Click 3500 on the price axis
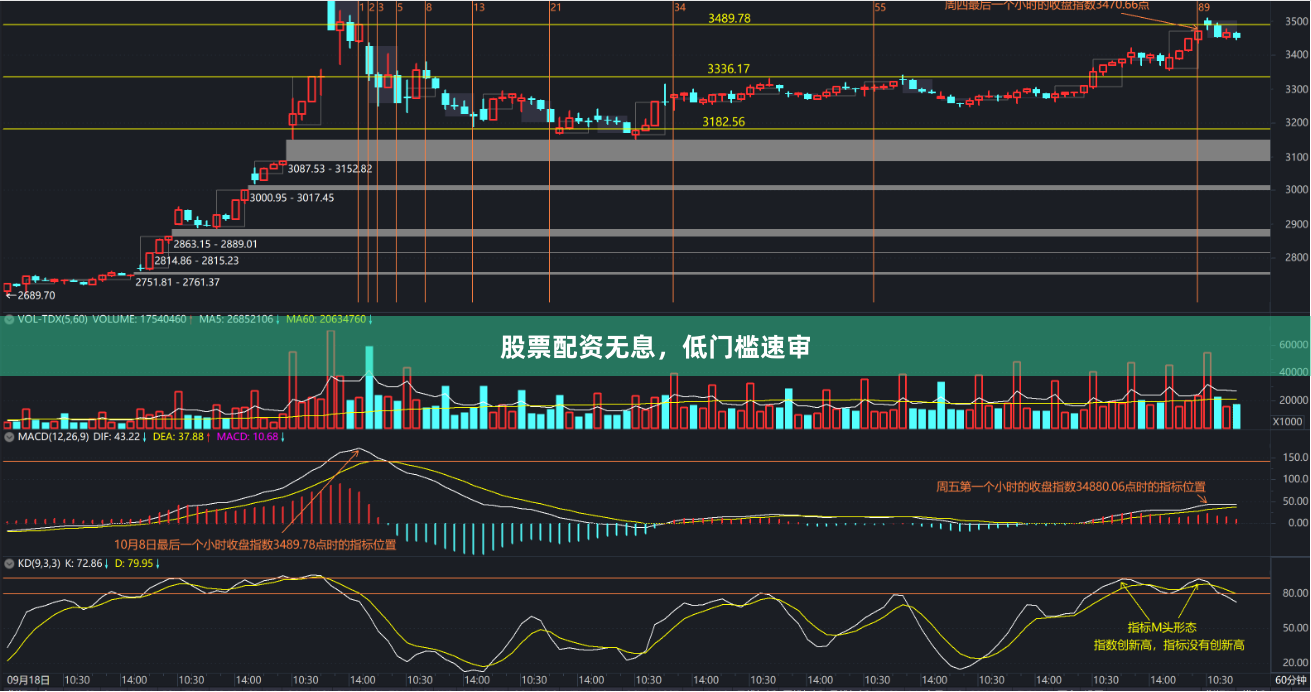 coord(1297,23)
